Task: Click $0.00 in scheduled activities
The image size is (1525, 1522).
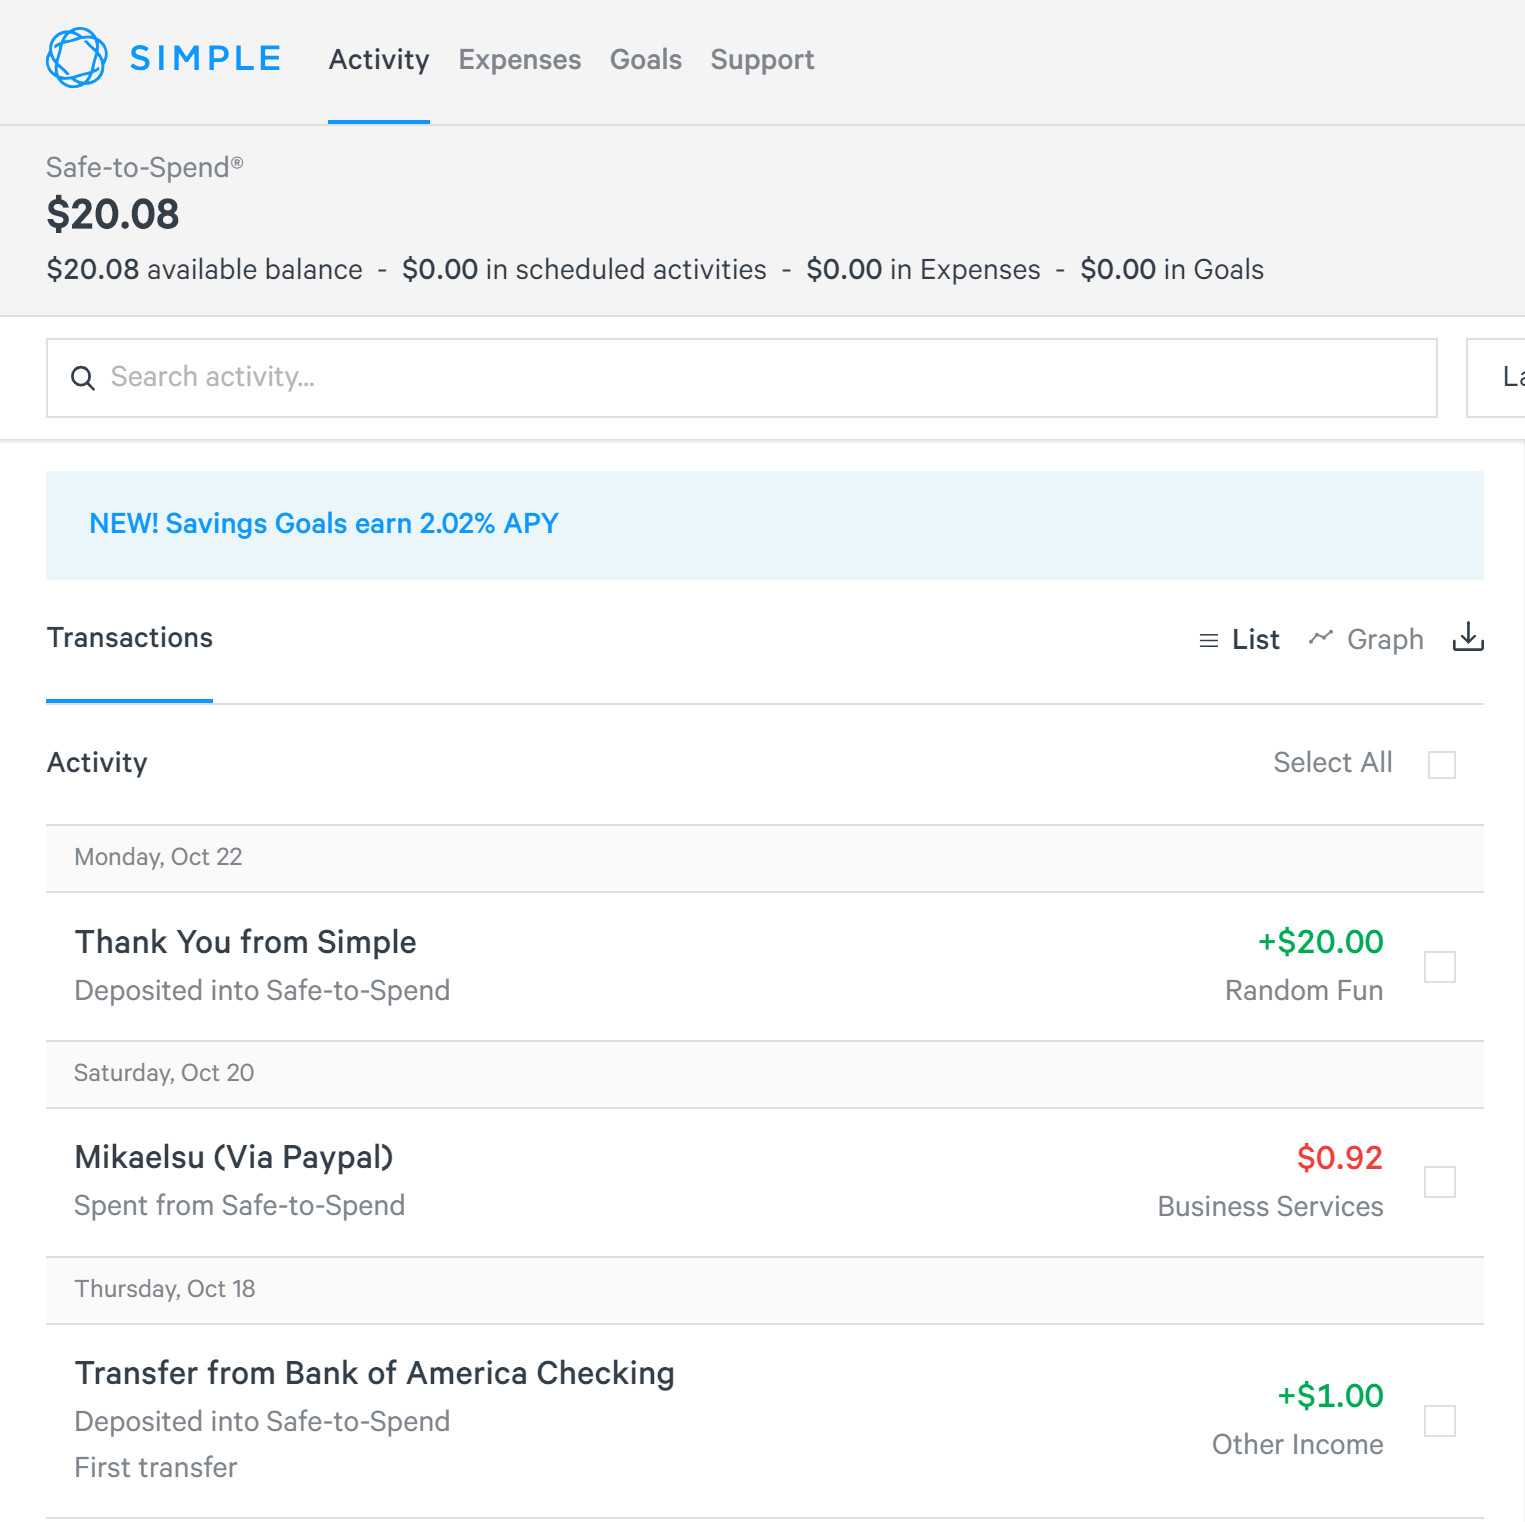Action: click(x=585, y=270)
